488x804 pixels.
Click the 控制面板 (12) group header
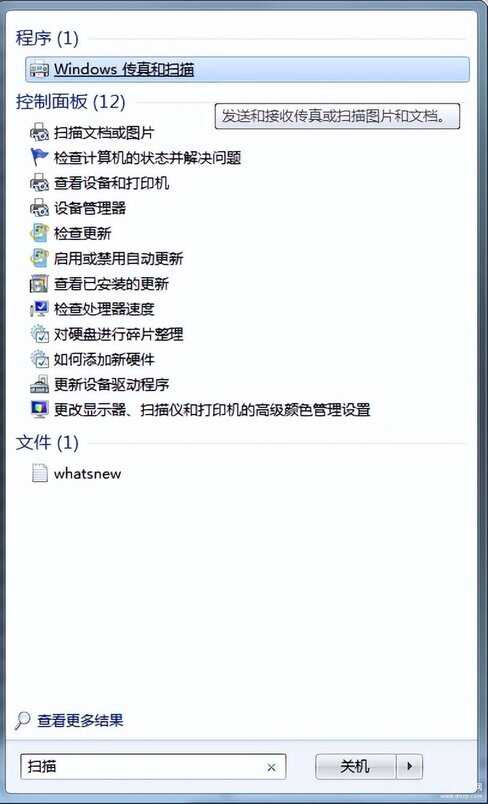[71, 102]
